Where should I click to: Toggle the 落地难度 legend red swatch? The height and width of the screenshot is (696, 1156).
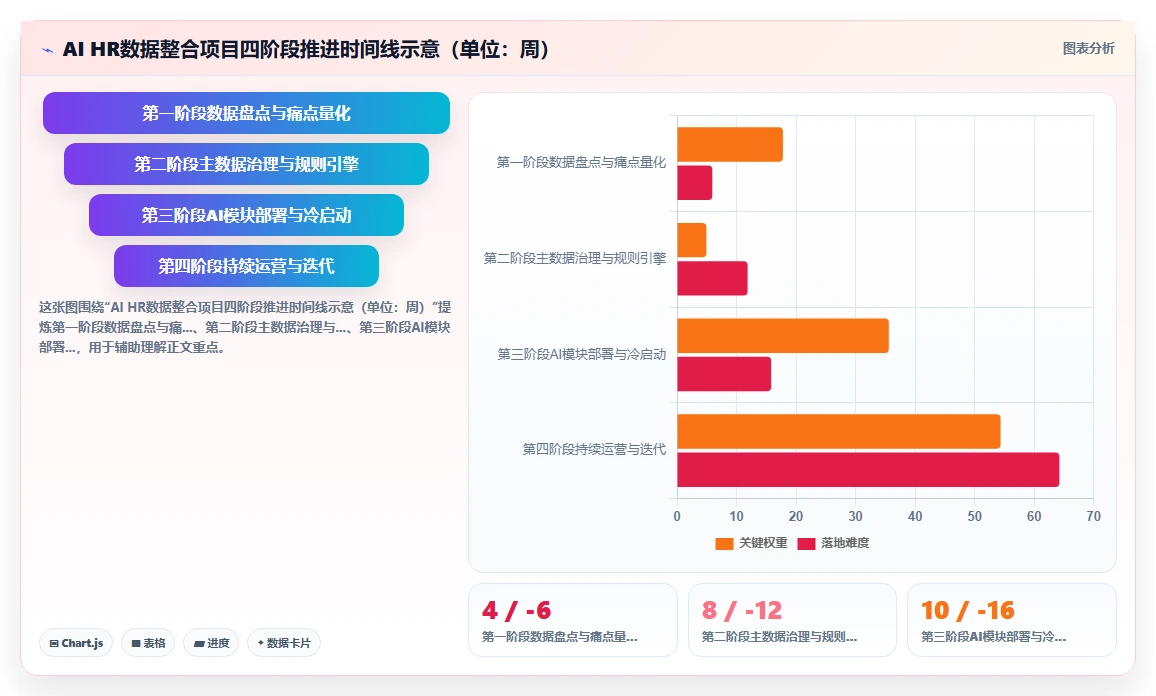pos(807,543)
